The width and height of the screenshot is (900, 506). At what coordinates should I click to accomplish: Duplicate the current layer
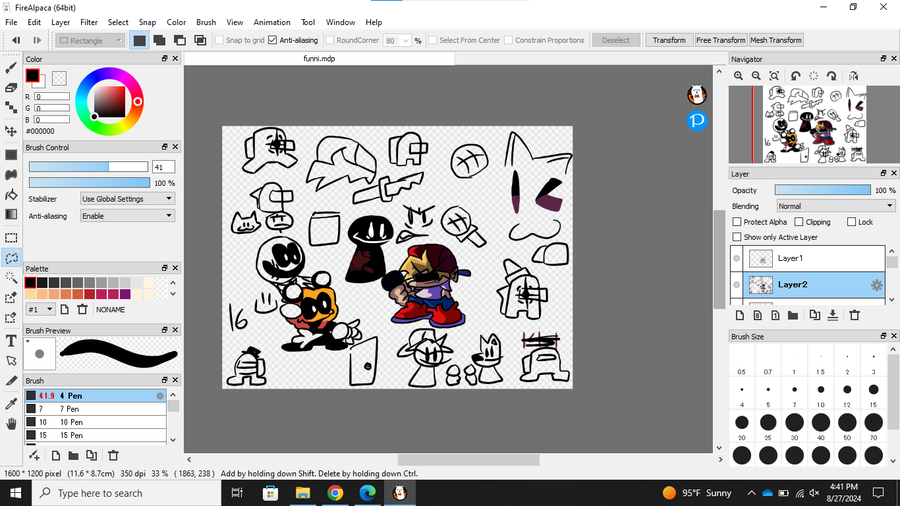tap(814, 315)
